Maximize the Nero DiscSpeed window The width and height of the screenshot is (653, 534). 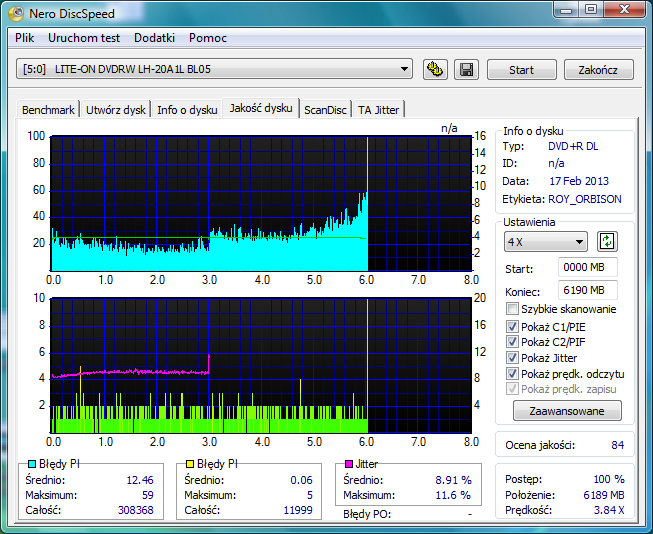[x=591, y=10]
